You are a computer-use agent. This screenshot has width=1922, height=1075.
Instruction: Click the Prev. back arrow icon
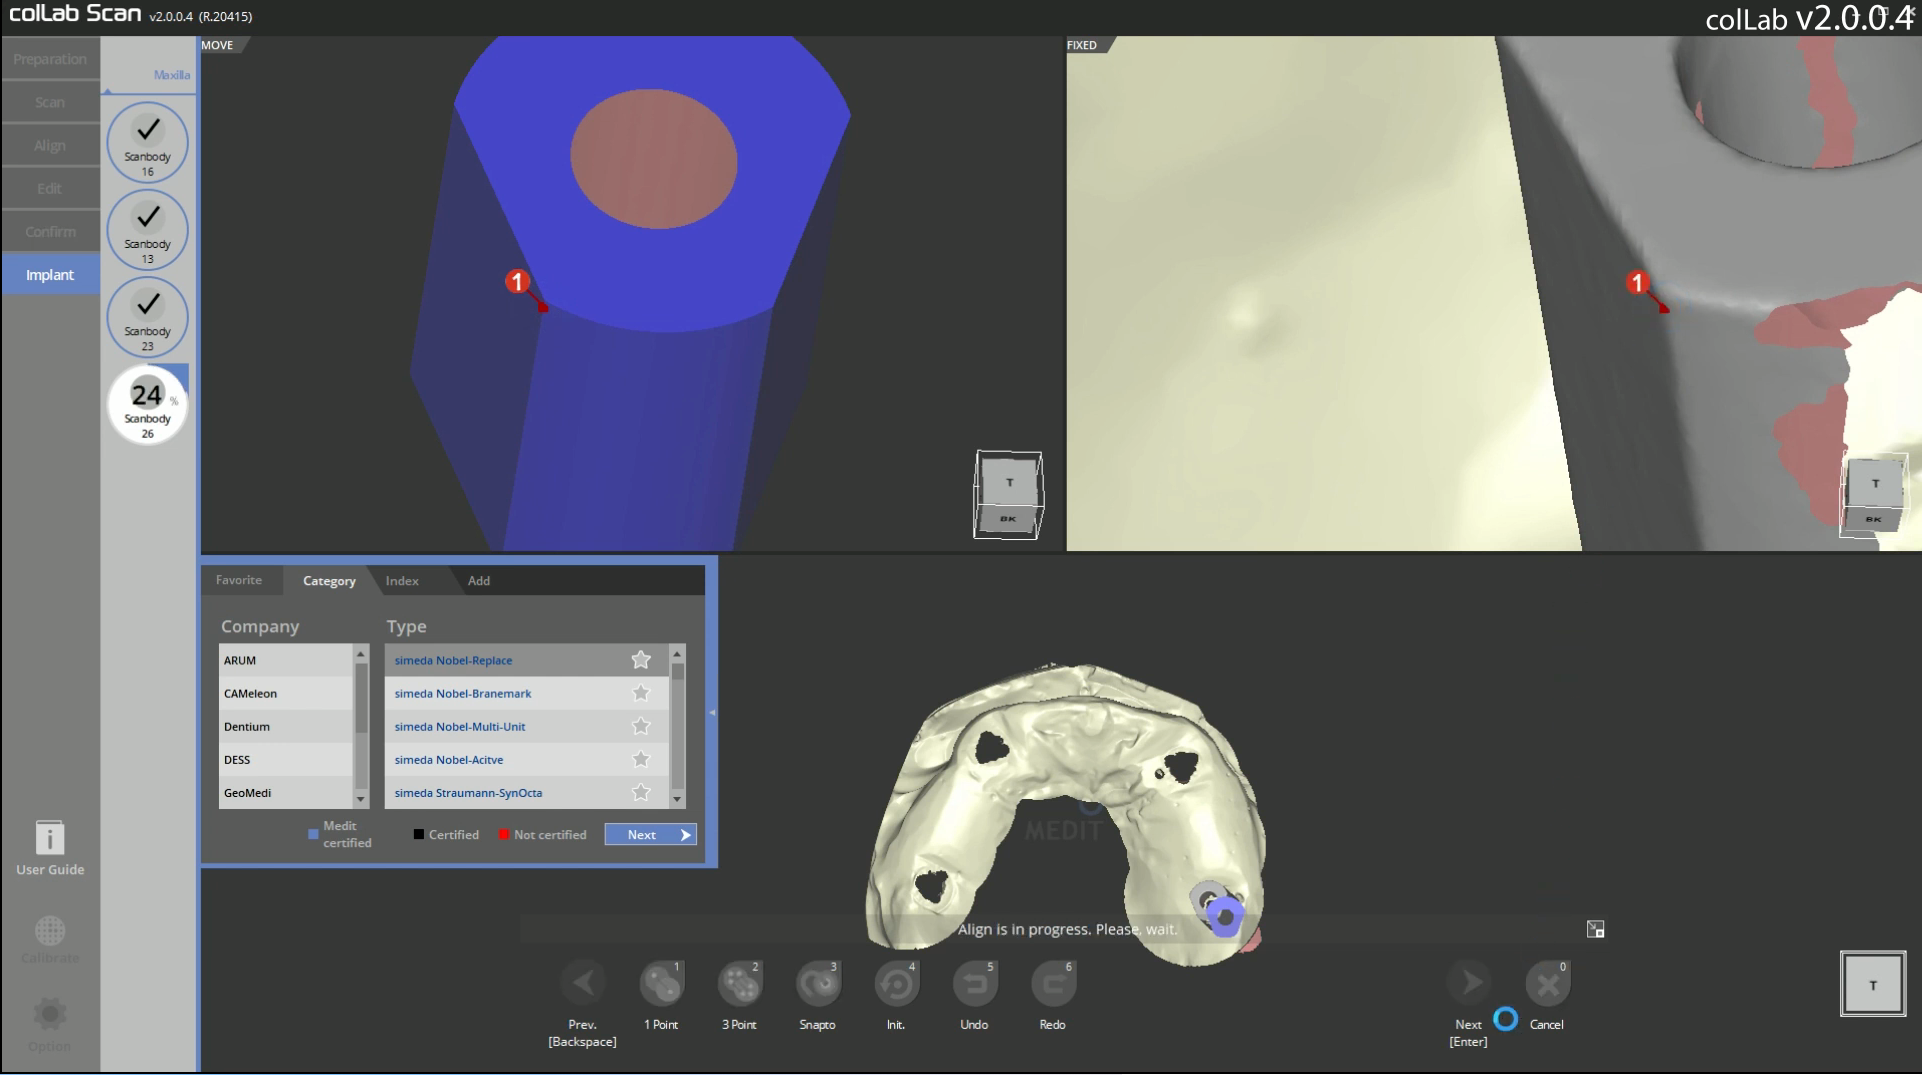583,984
